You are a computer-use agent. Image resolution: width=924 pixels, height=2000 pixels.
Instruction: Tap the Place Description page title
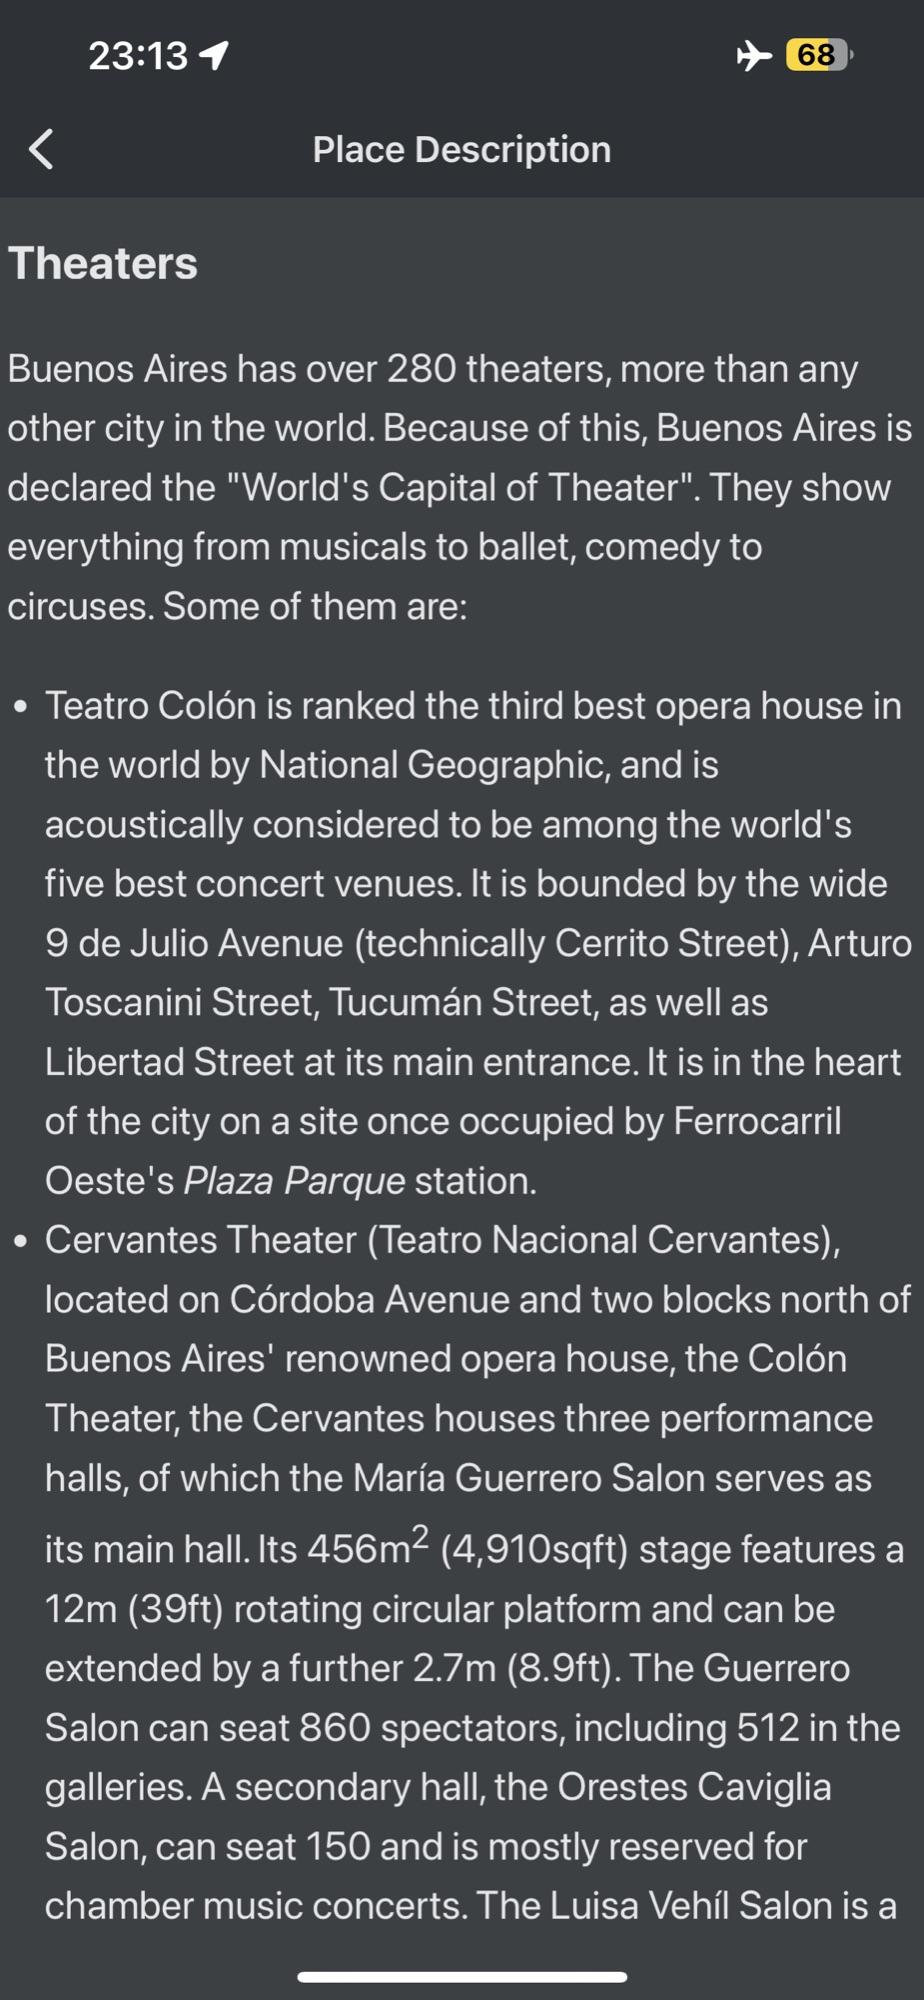[x=461, y=150]
